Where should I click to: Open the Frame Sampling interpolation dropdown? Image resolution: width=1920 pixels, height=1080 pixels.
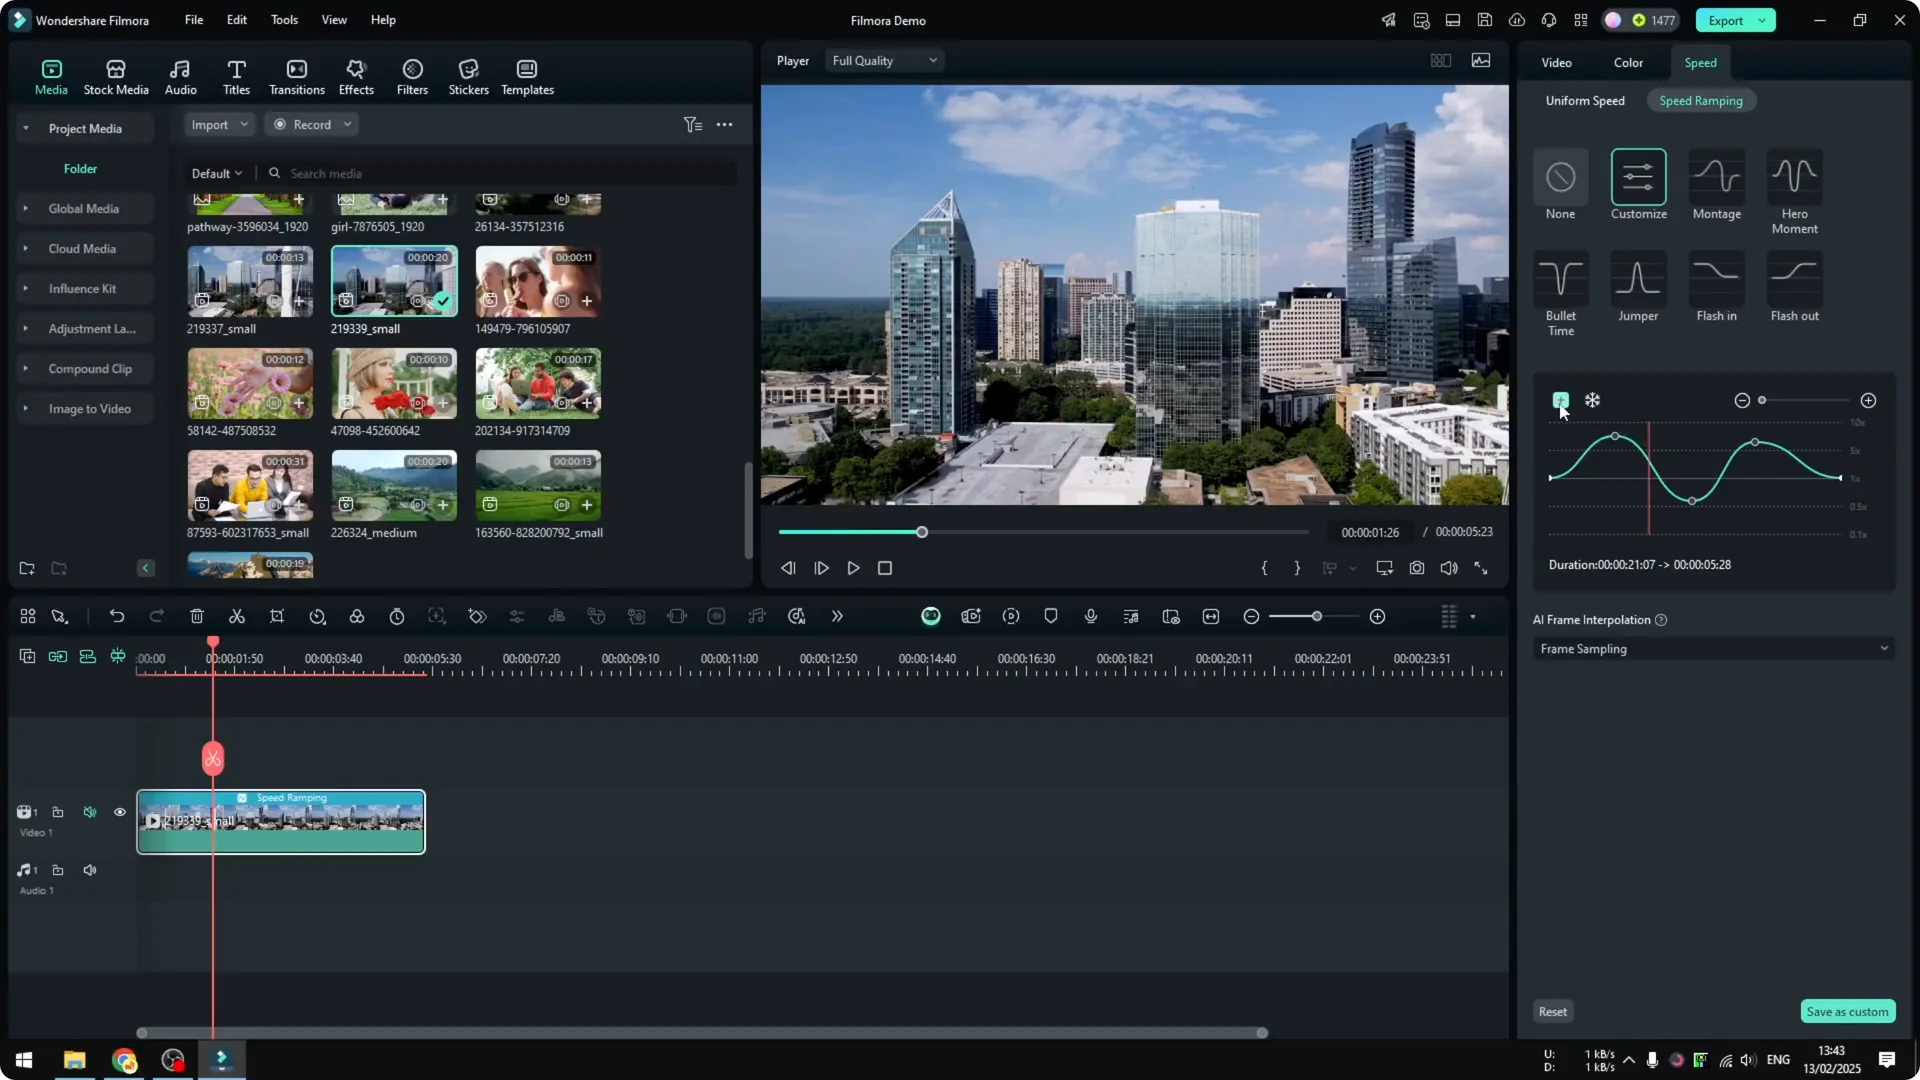coord(1713,648)
